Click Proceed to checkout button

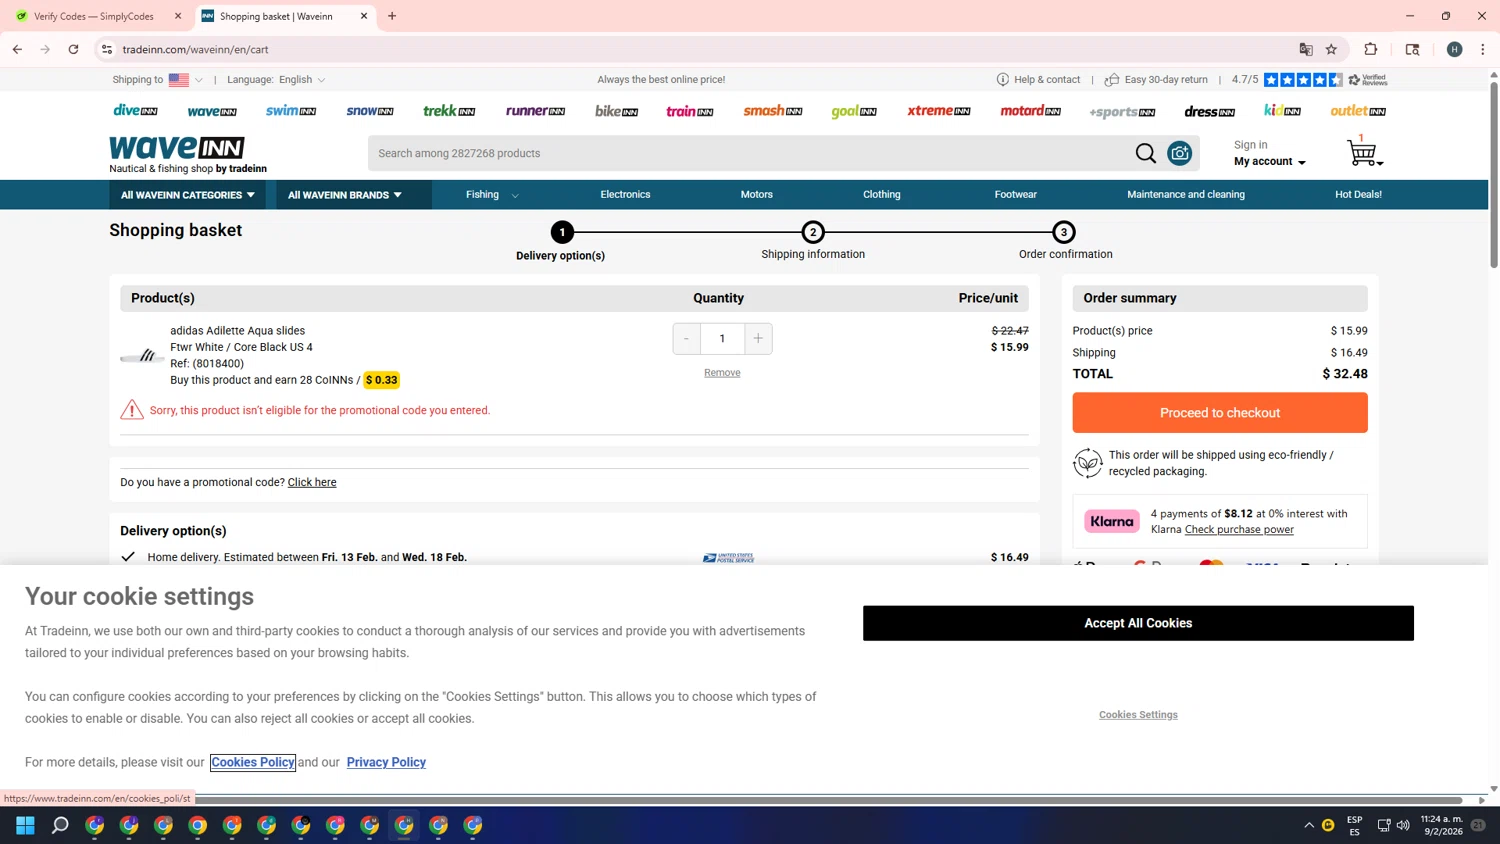(1219, 413)
